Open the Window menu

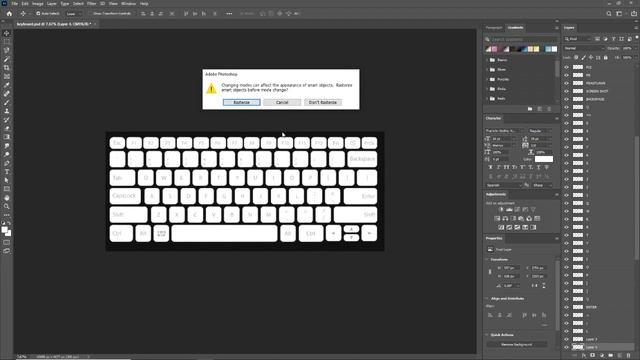click(x=128, y=4)
